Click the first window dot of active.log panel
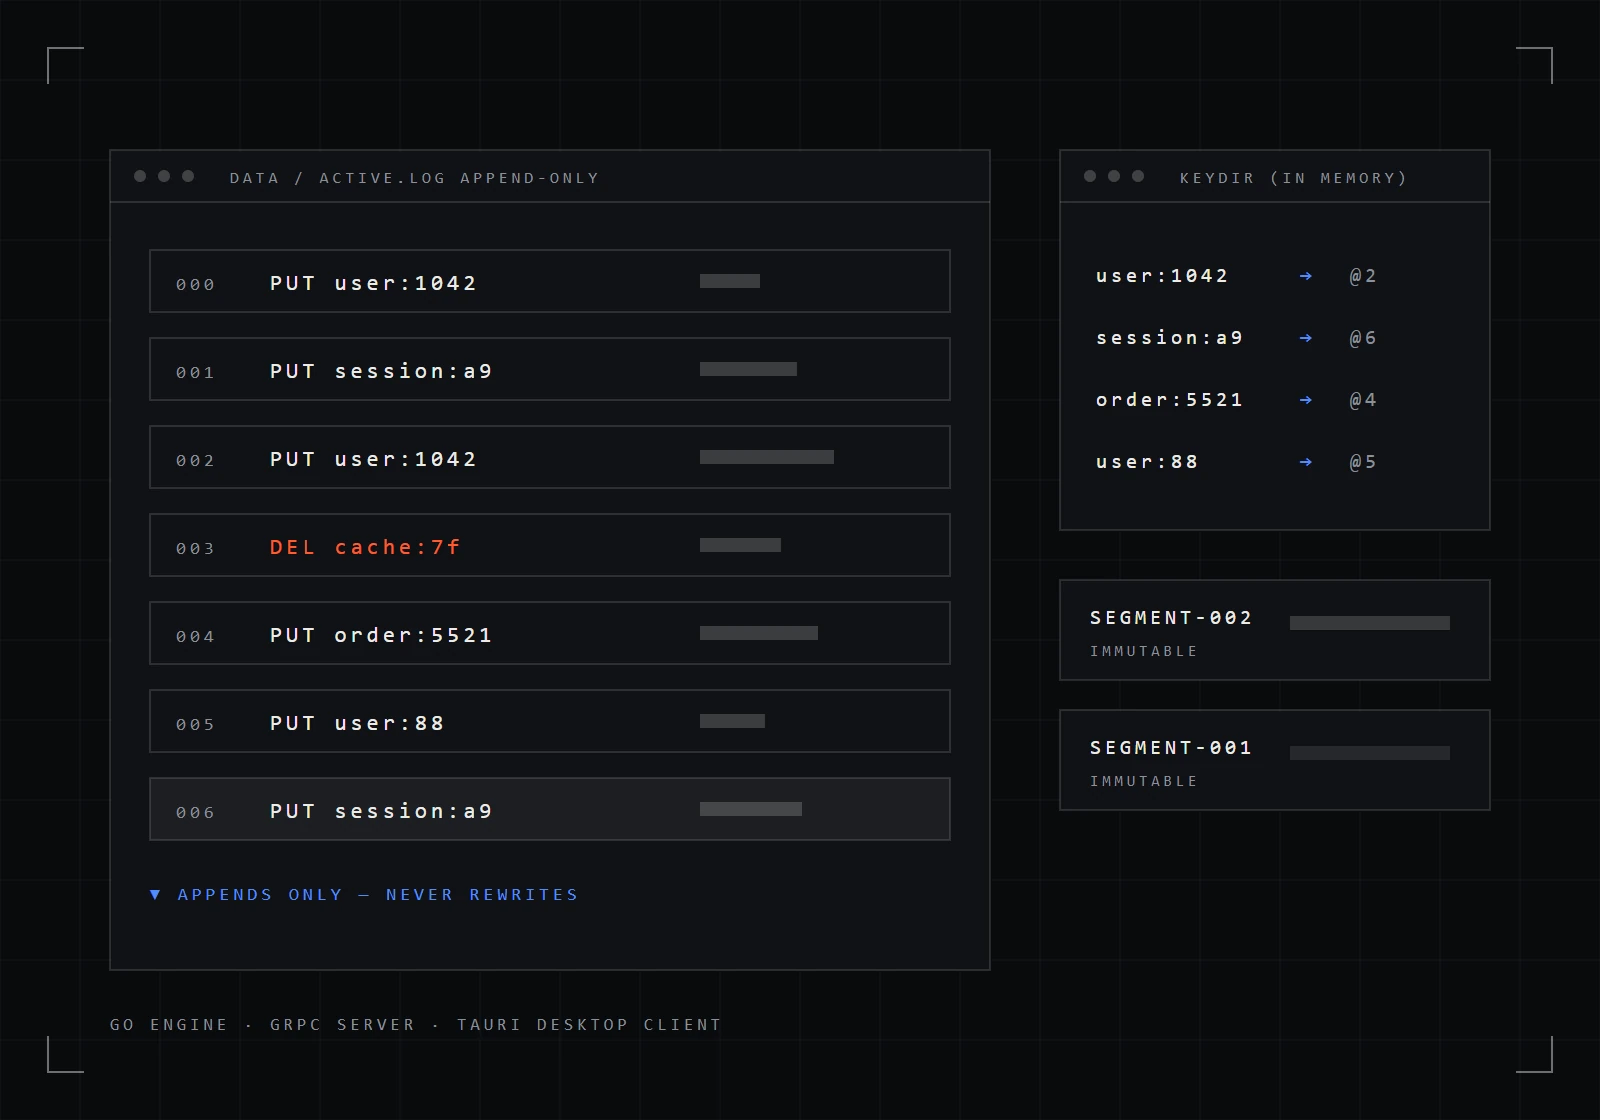This screenshot has height=1120, width=1600. click(140, 176)
